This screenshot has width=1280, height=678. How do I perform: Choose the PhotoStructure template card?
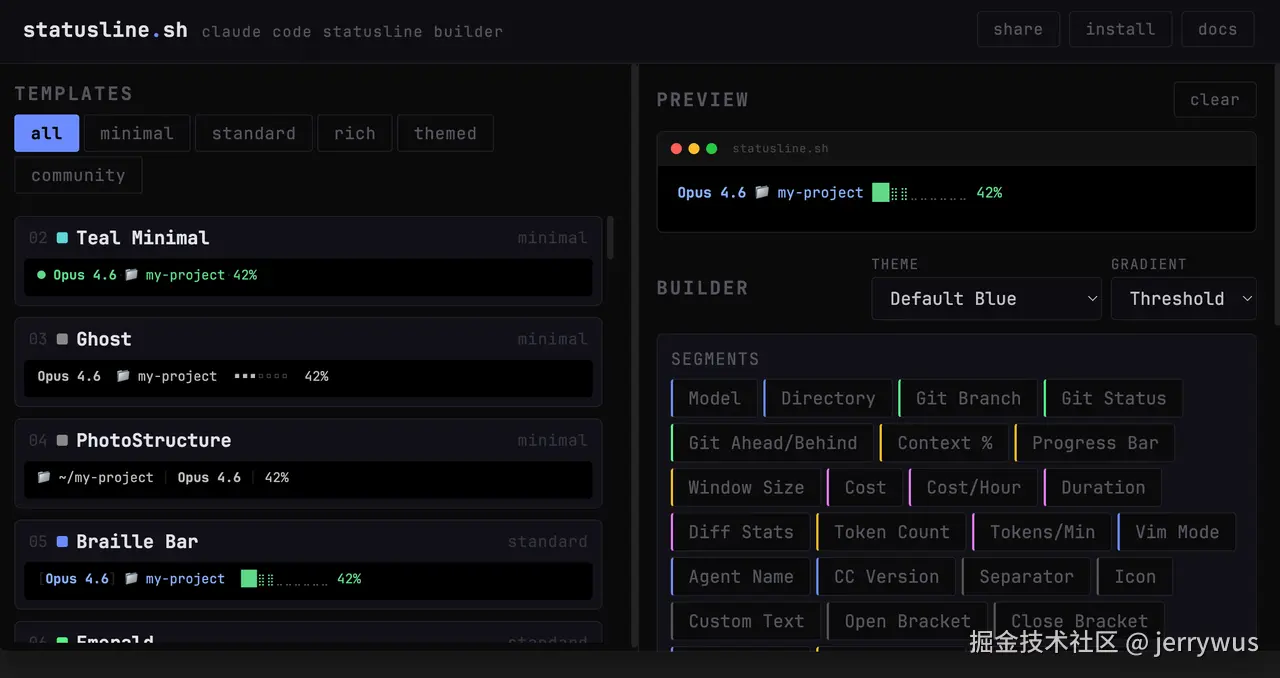(308, 463)
